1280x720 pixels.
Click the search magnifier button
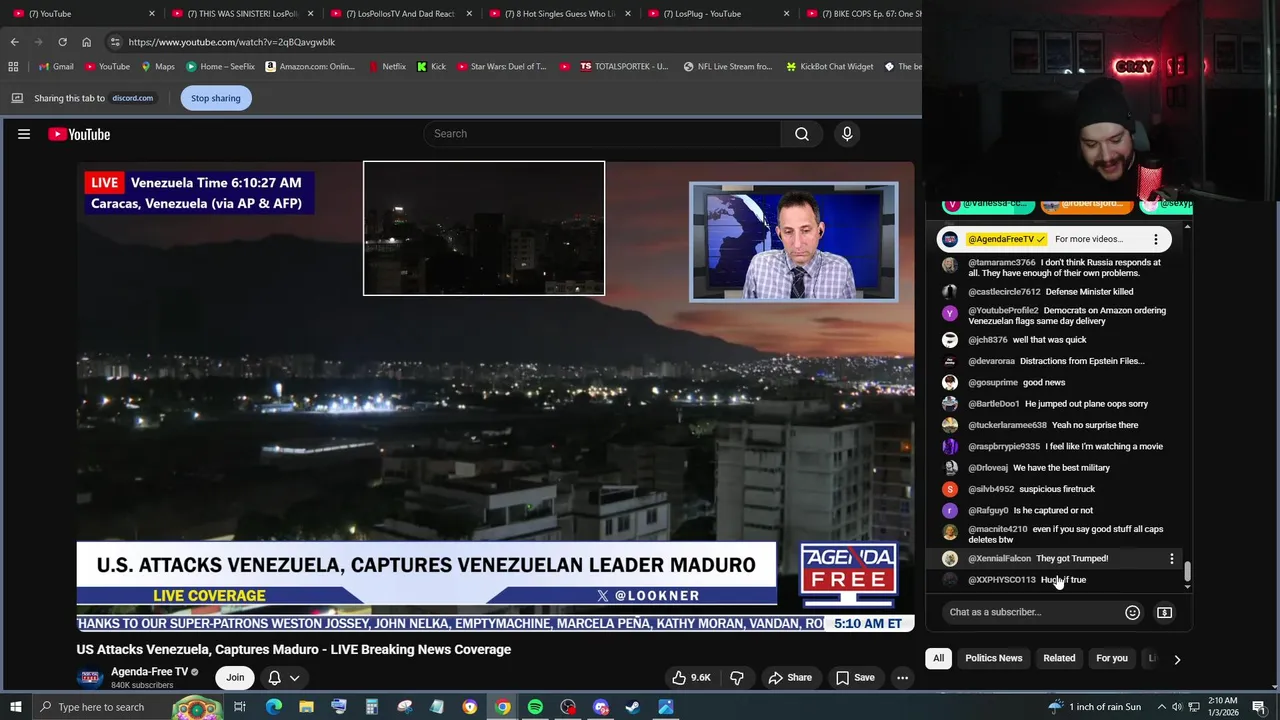tap(802, 134)
